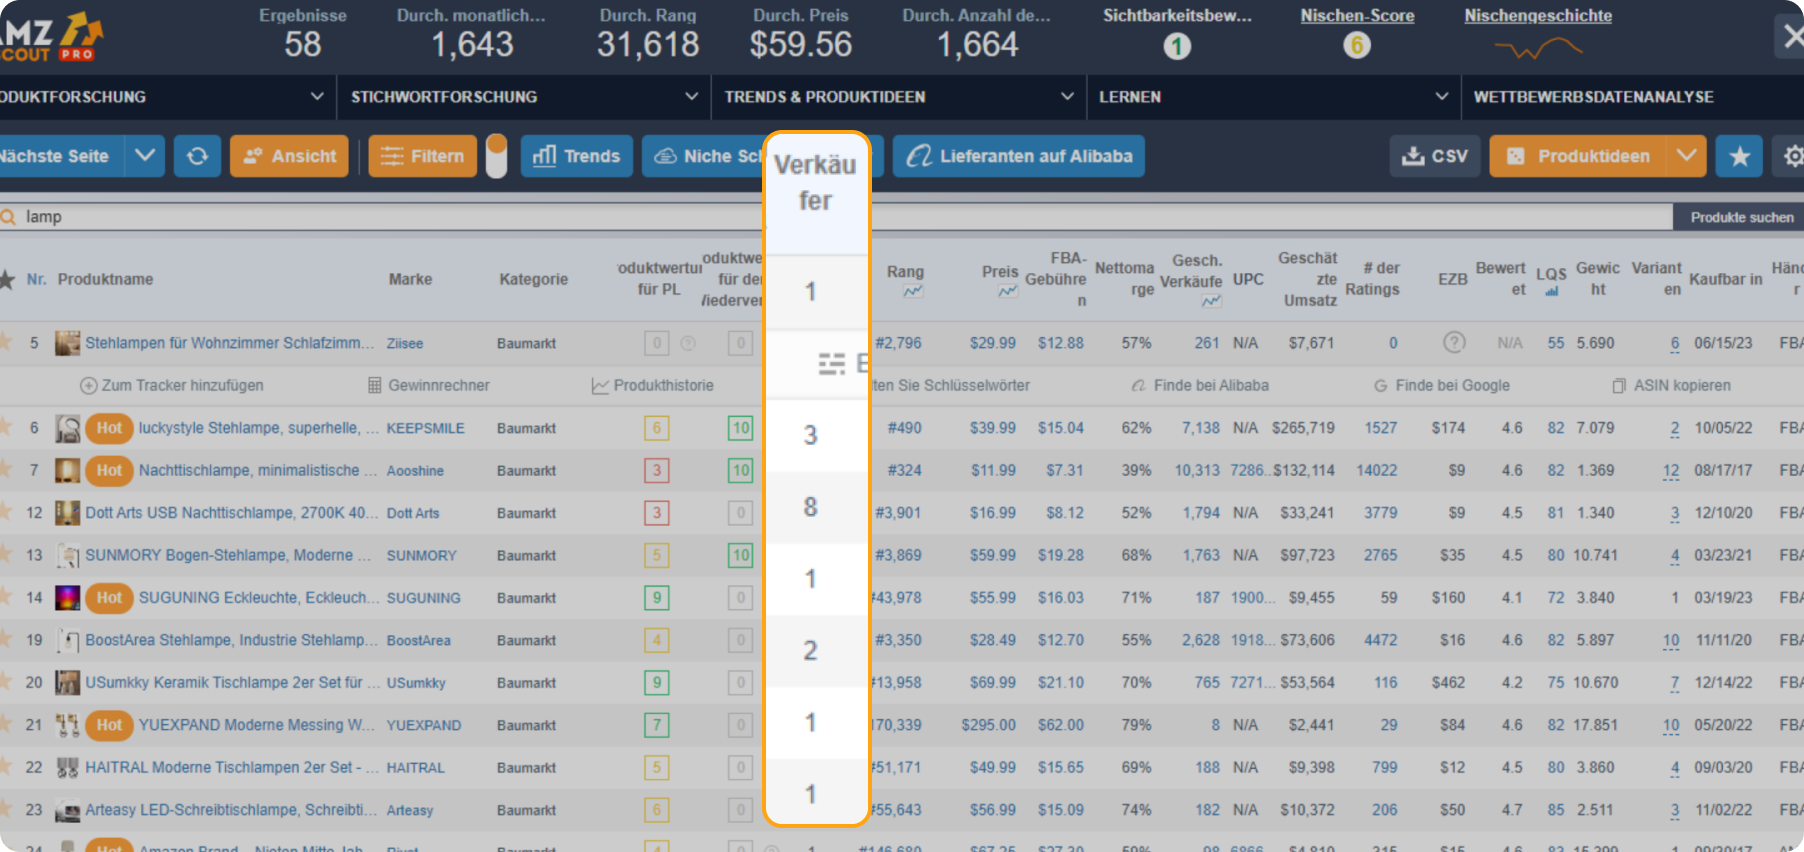Export the results with the CSV button
The image size is (1804, 852).
point(1435,156)
